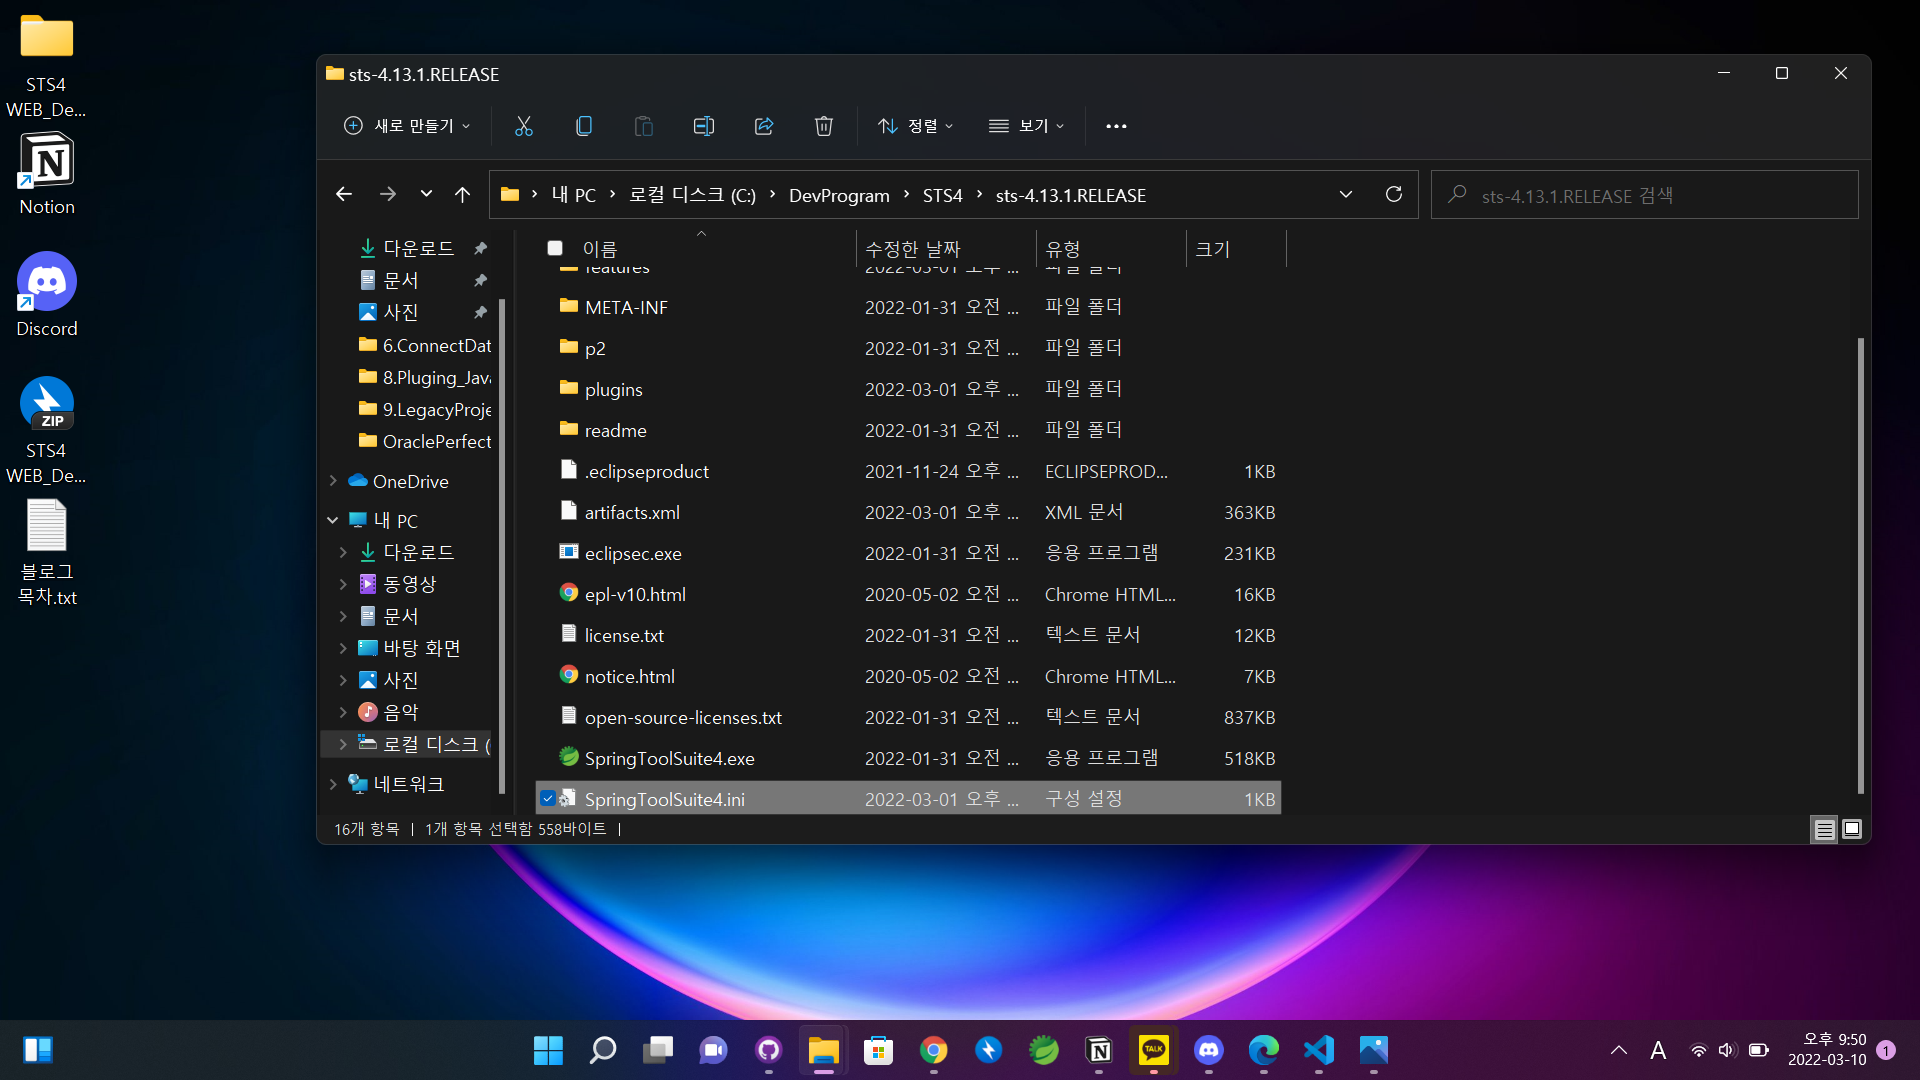Click DevProgram in the breadcrumb path
The height and width of the screenshot is (1080, 1920).
tap(839, 195)
